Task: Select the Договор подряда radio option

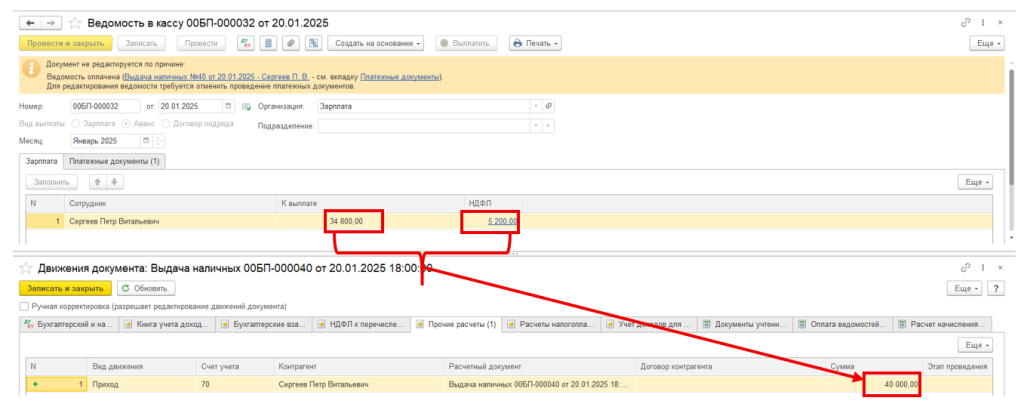Action: (x=166, y=123)
